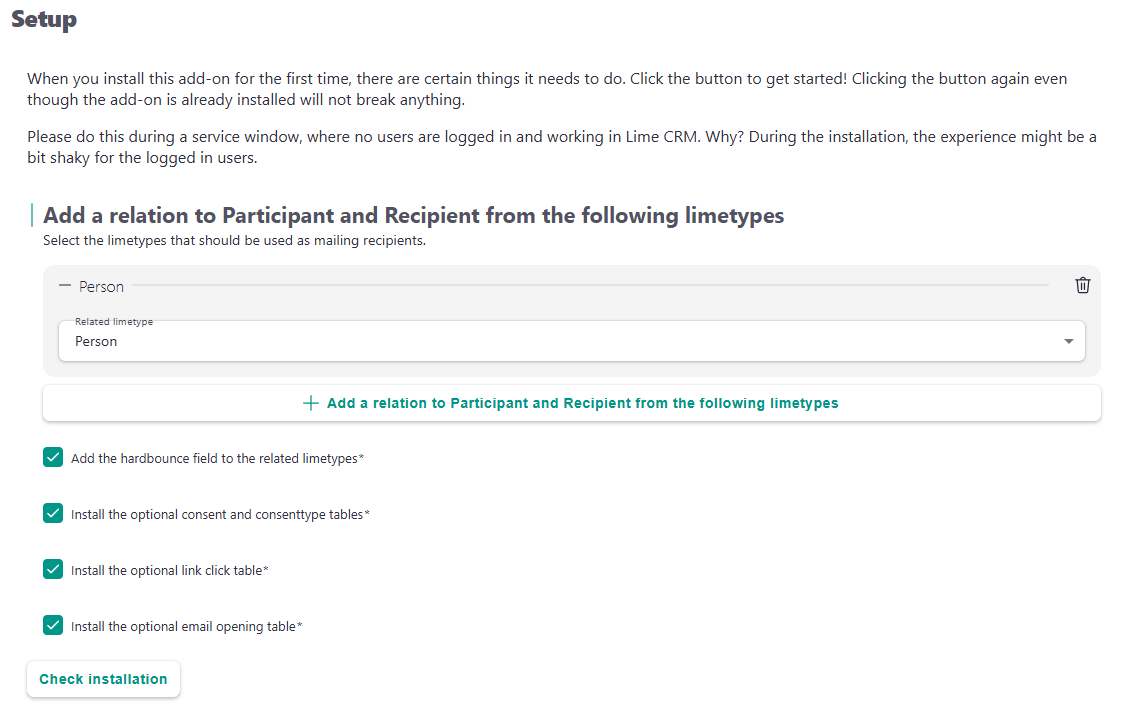Delete the Person relation using the trash icon
Viewport: 1126px width, 717px height.
click(1082, 286)
